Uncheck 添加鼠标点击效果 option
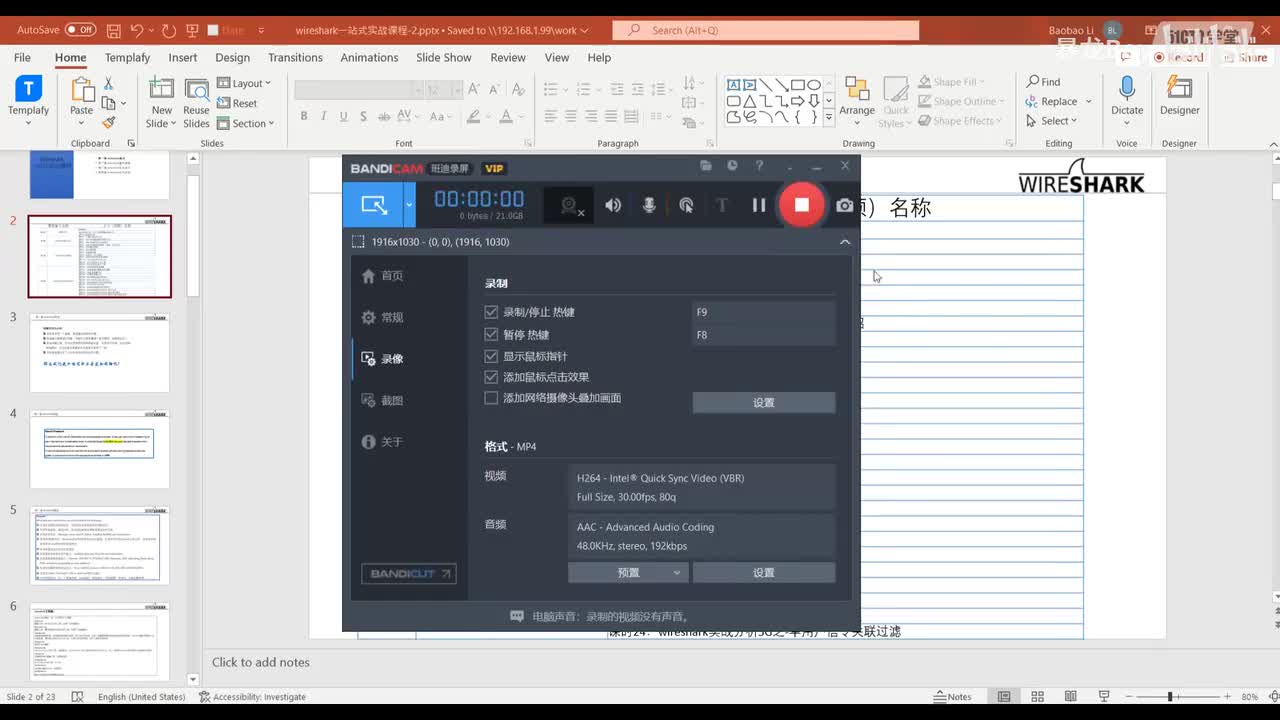Screen dimensions: 1280x720 coord(491,377)
